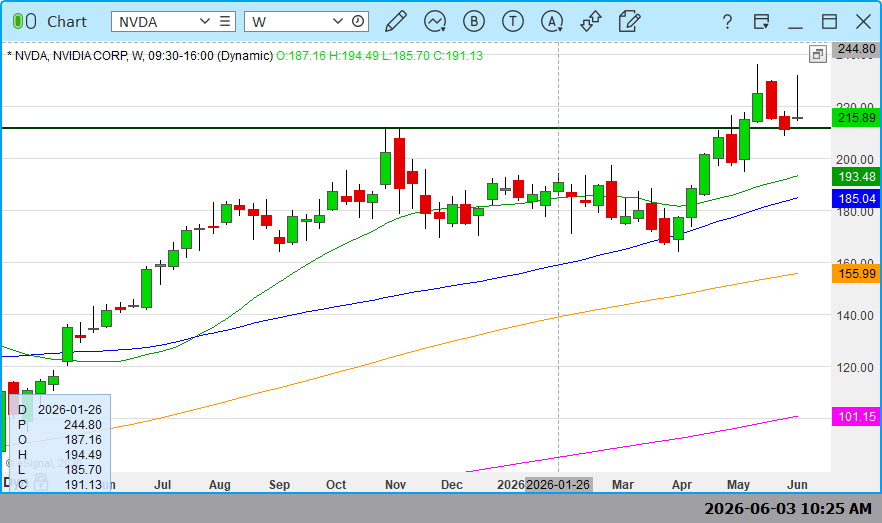The width and height of the screenshot is (882, 523).
Task: Click the Jul label on time axis
Action: (x=163, y=485)
